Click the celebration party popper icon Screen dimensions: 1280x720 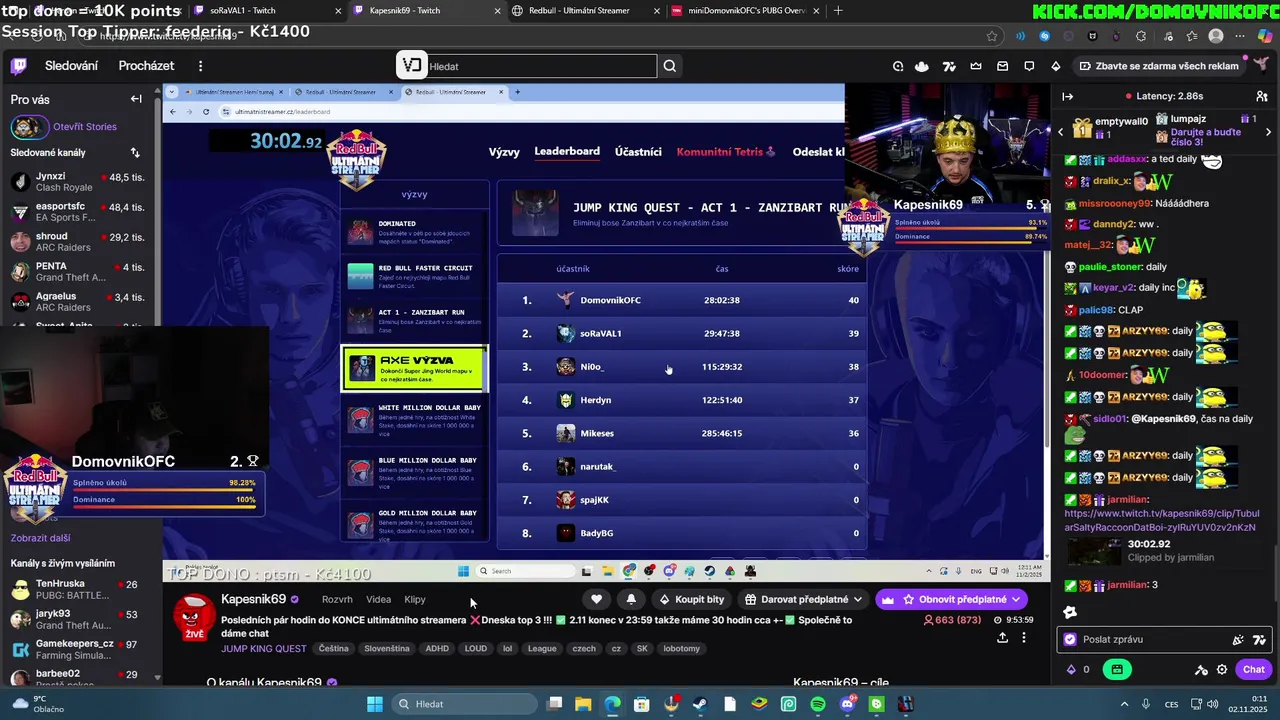[1238, 639]
